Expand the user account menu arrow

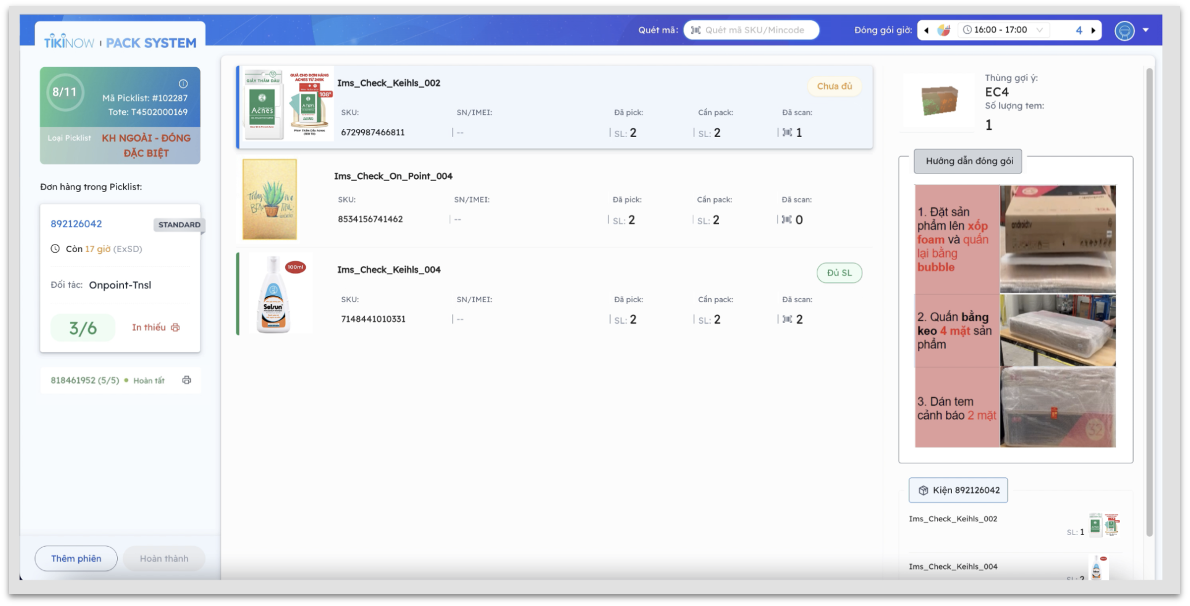(x=1146, y=30)
